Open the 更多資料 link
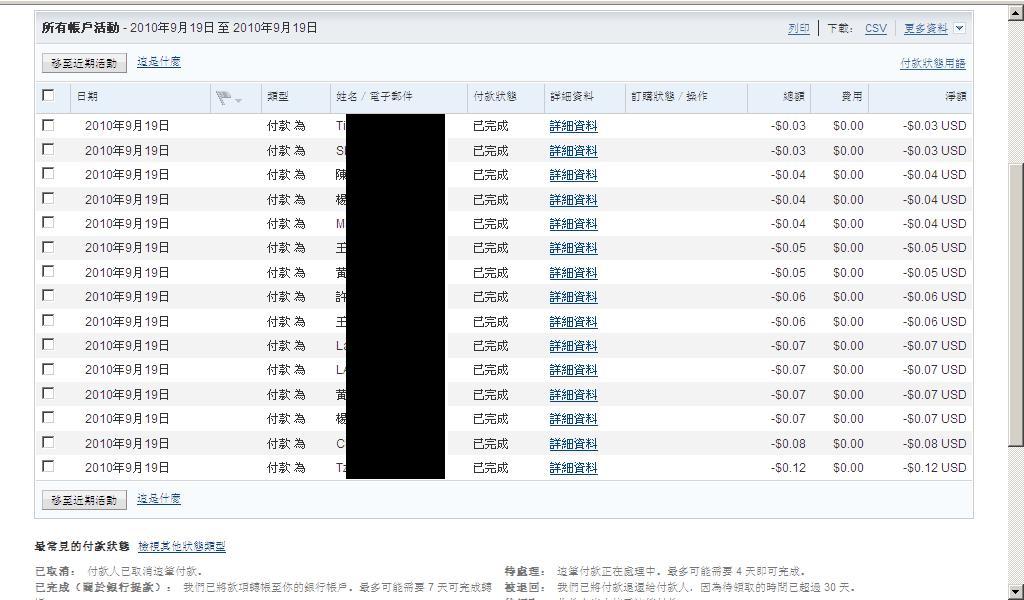 (x=925, y=28)
